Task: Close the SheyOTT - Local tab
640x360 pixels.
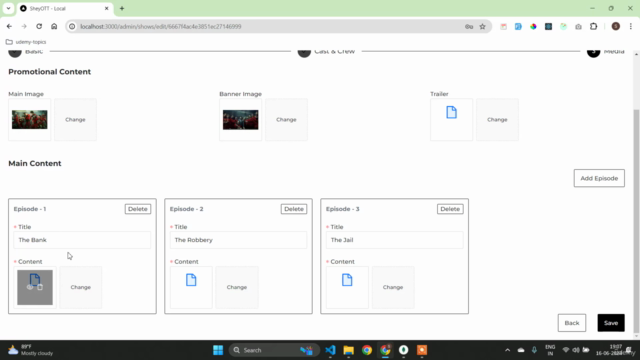Action: (107, 9)
